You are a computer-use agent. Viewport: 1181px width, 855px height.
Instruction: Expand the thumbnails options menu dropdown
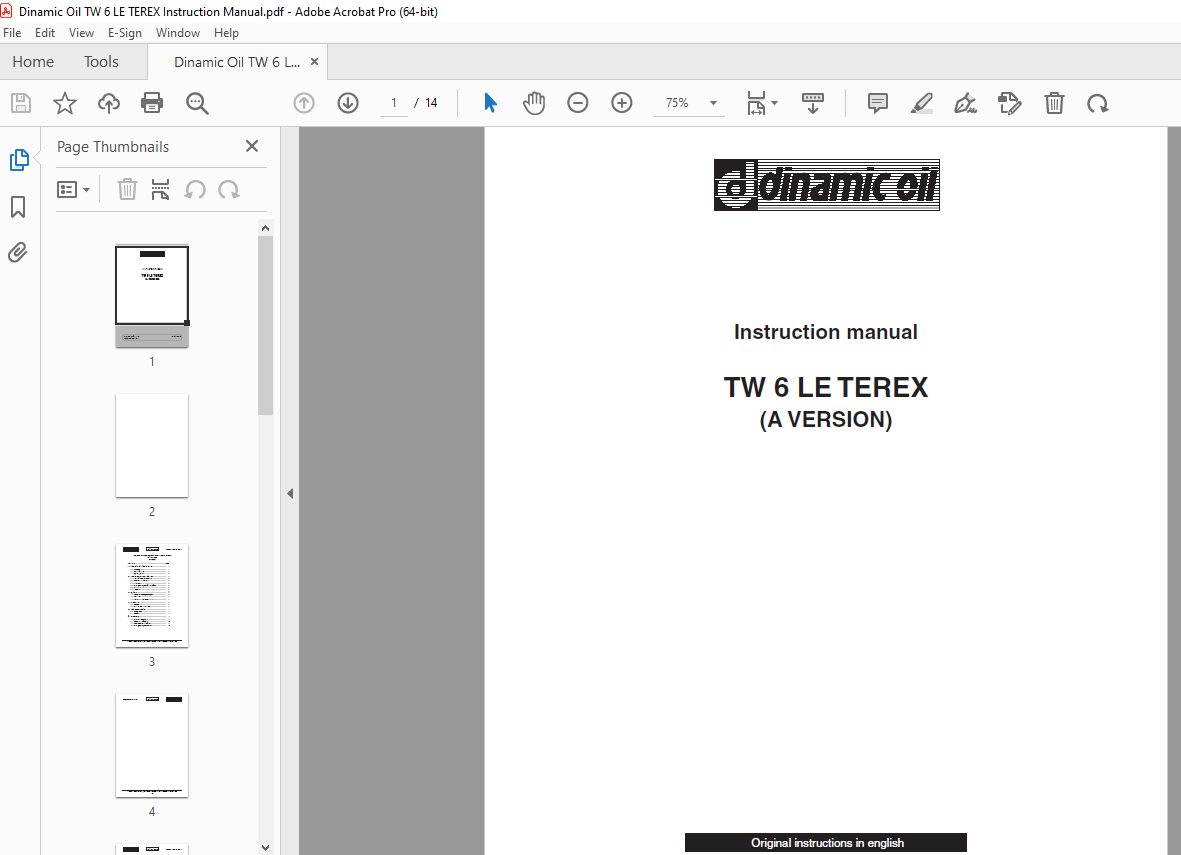(74, 190)
